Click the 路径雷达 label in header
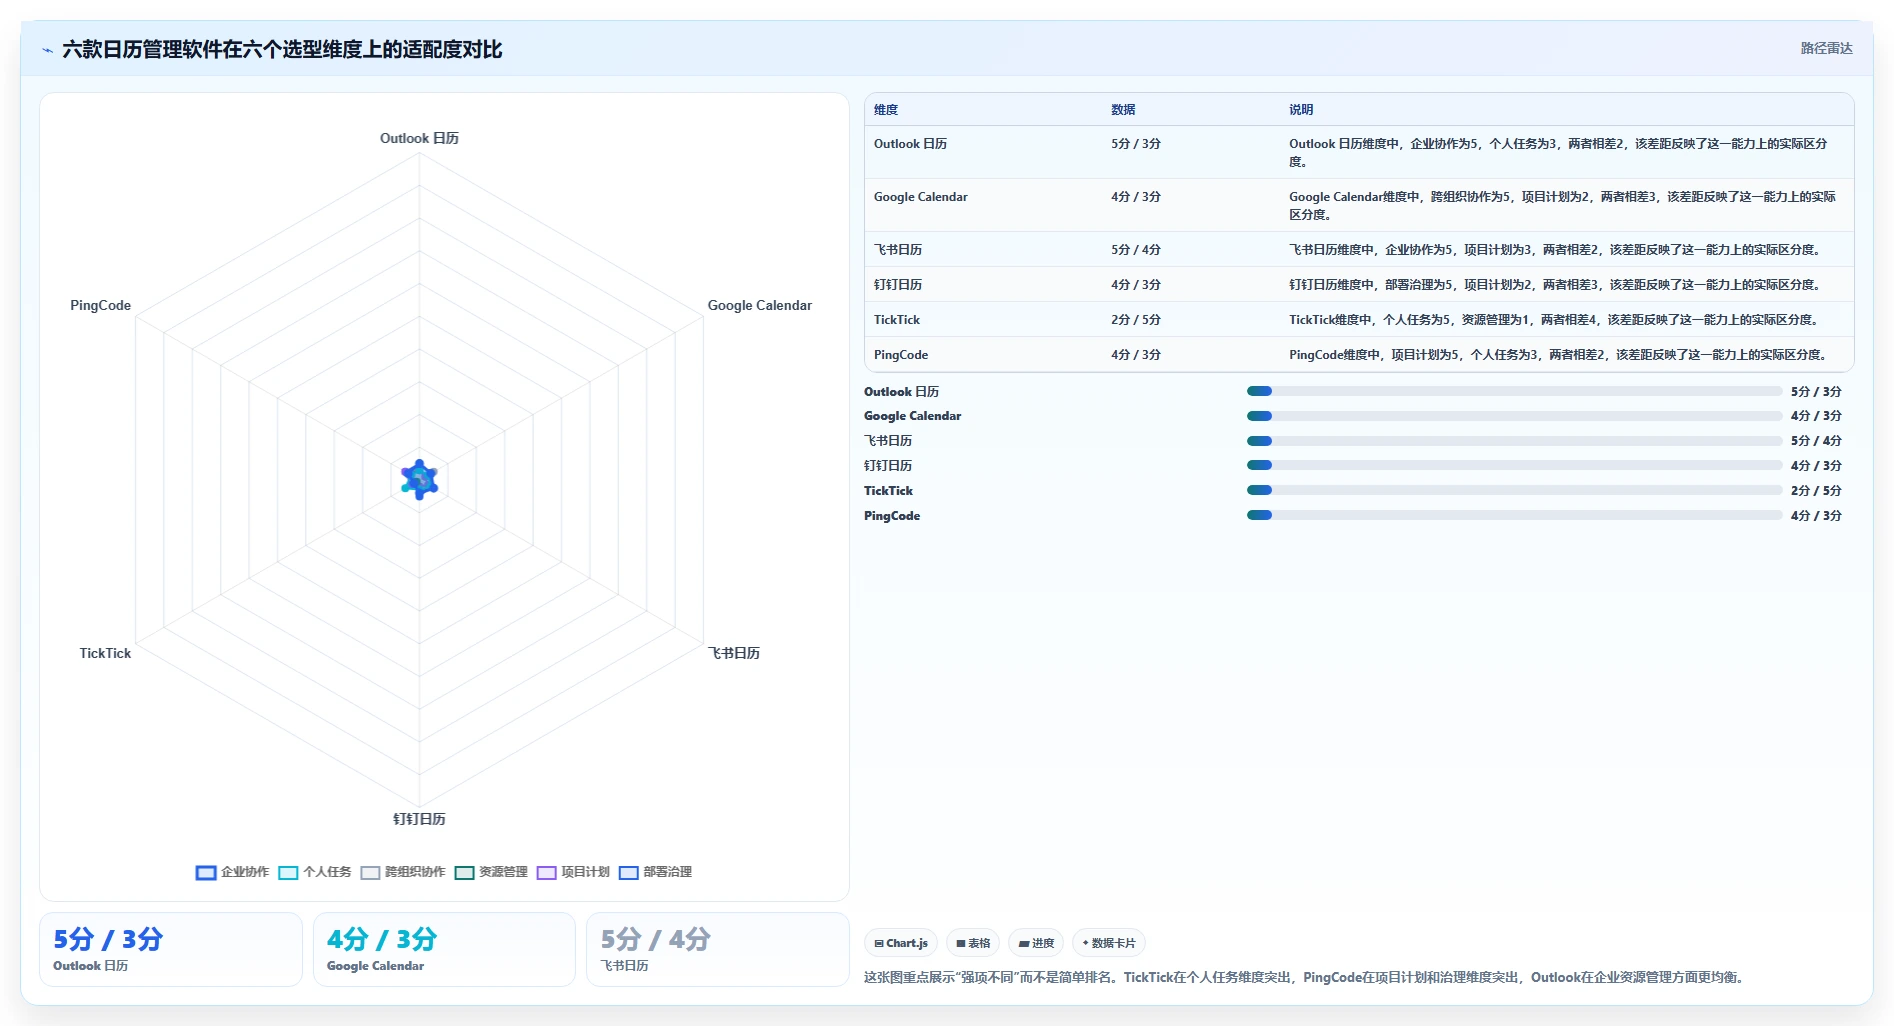Viewport: 1894px width, 1026px height. pos(1826,48)
